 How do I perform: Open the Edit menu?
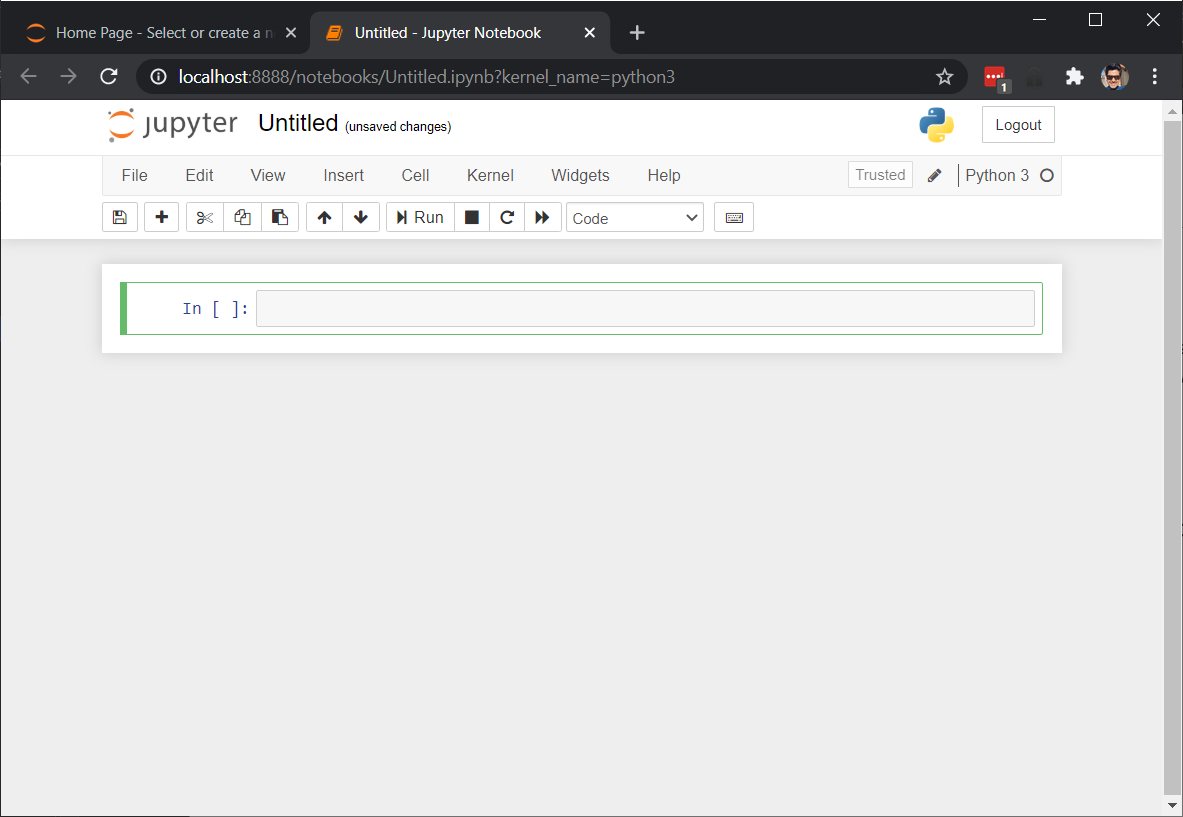click(x=199, y=175)
